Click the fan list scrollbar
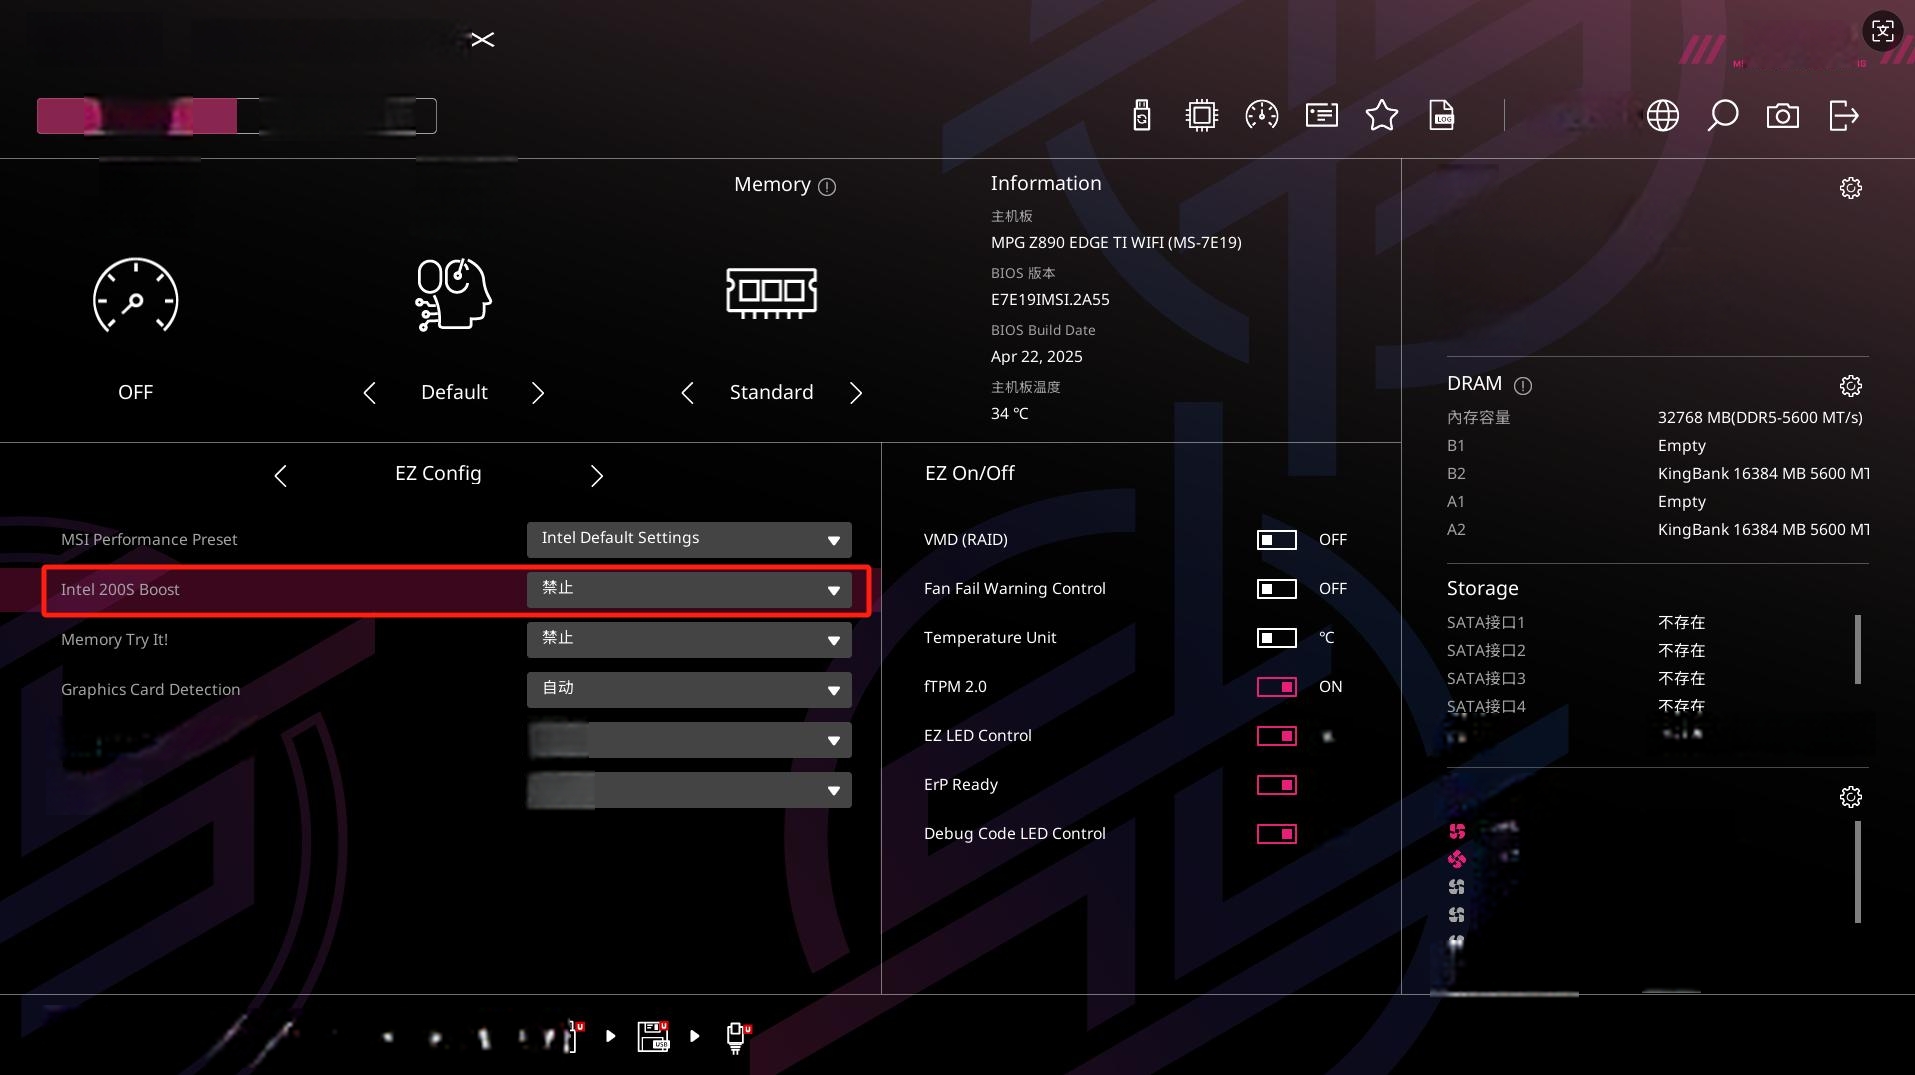The height and width of the screenshot is (1075, 1915). [1857, 873]
